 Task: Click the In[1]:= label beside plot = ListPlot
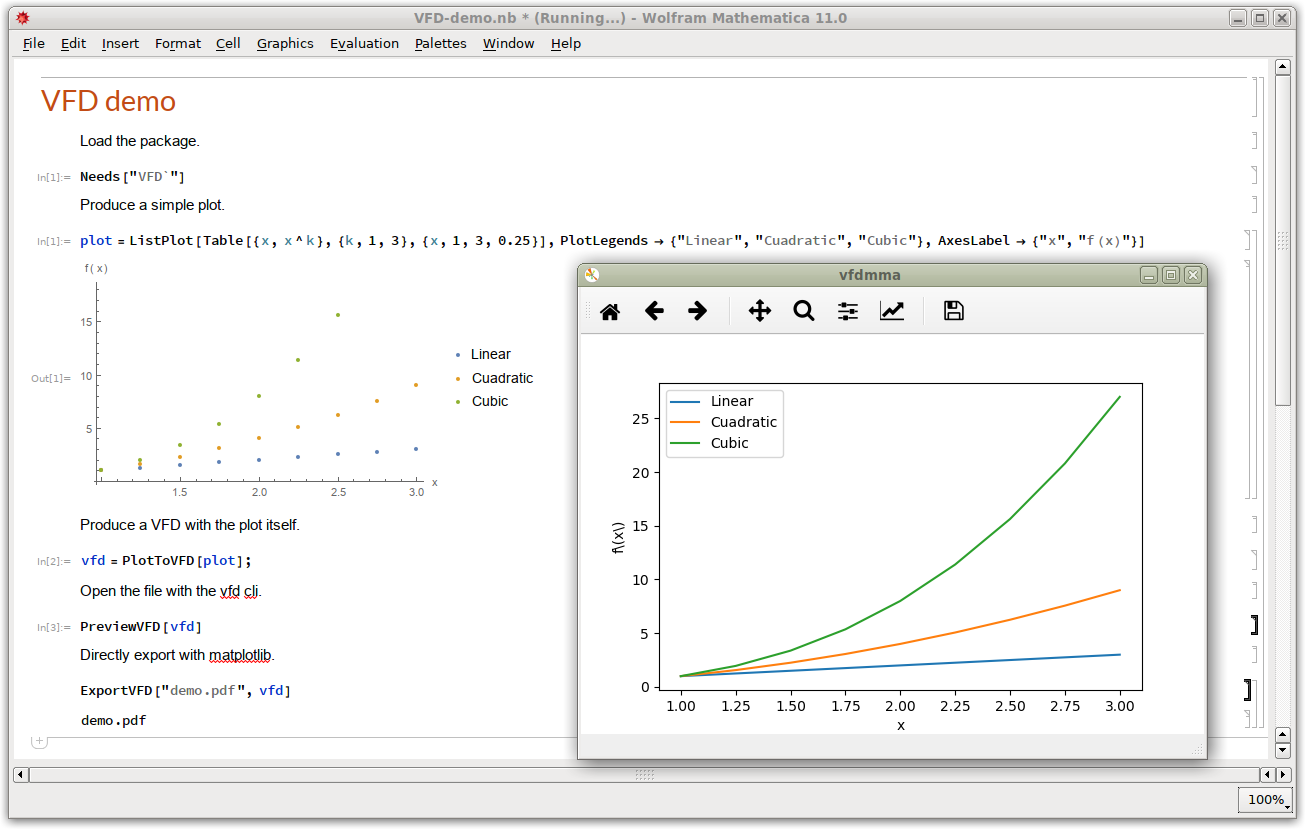pos(54,242)
